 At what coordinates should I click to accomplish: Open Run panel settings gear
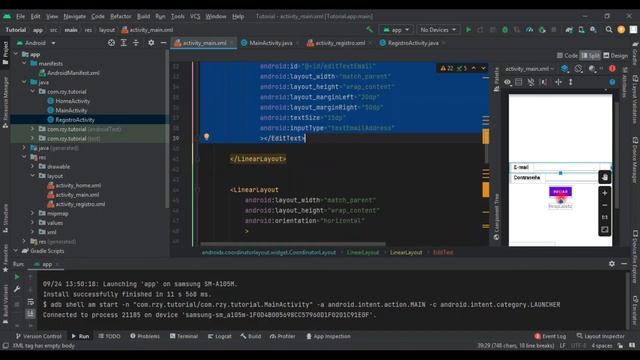[611, 264]
